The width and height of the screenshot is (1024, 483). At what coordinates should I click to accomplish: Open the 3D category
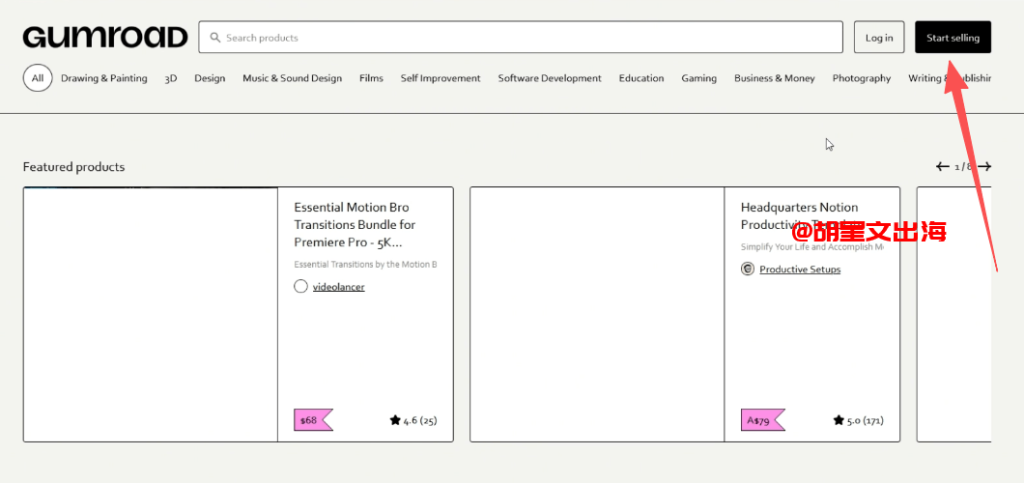tap(170, 78)
